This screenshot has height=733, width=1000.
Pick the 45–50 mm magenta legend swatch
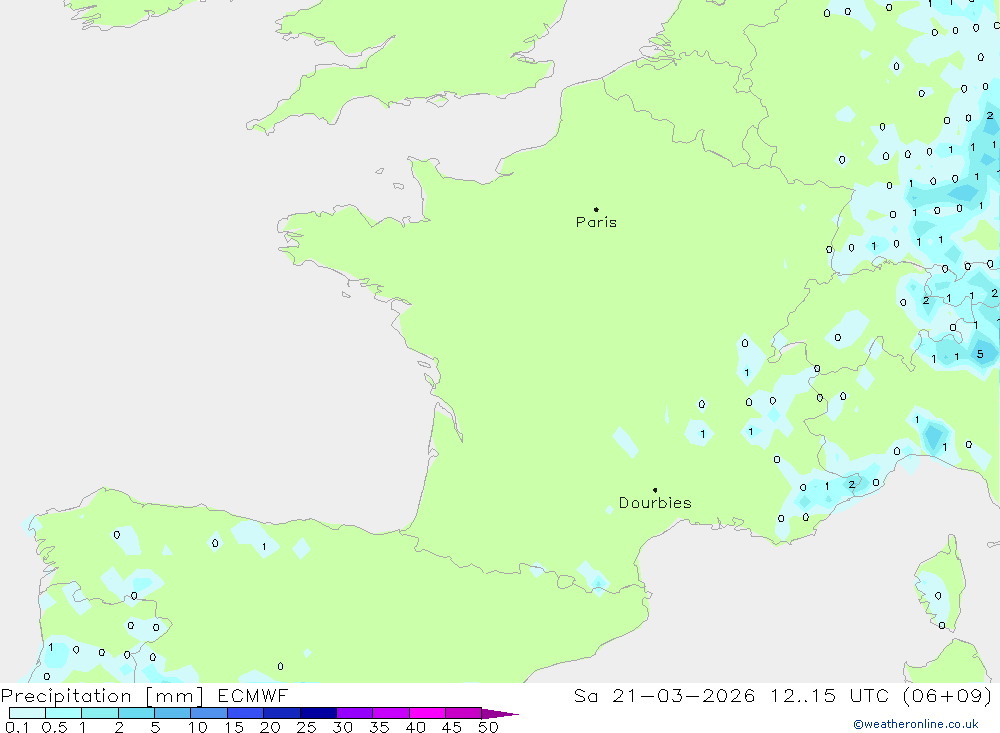pos(463,713)
